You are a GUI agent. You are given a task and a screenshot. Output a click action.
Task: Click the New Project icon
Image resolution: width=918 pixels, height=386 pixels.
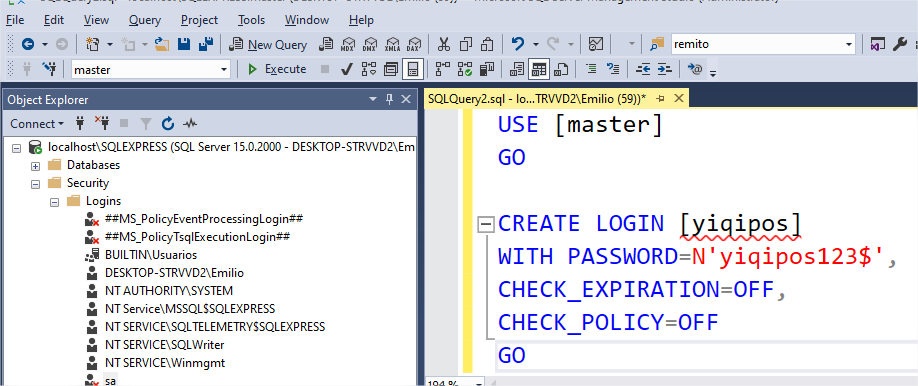[x=93, y=45]
